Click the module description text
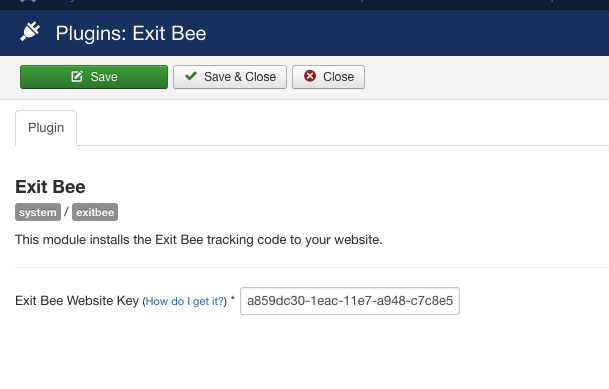609x389 pixels. pos(199,240)
